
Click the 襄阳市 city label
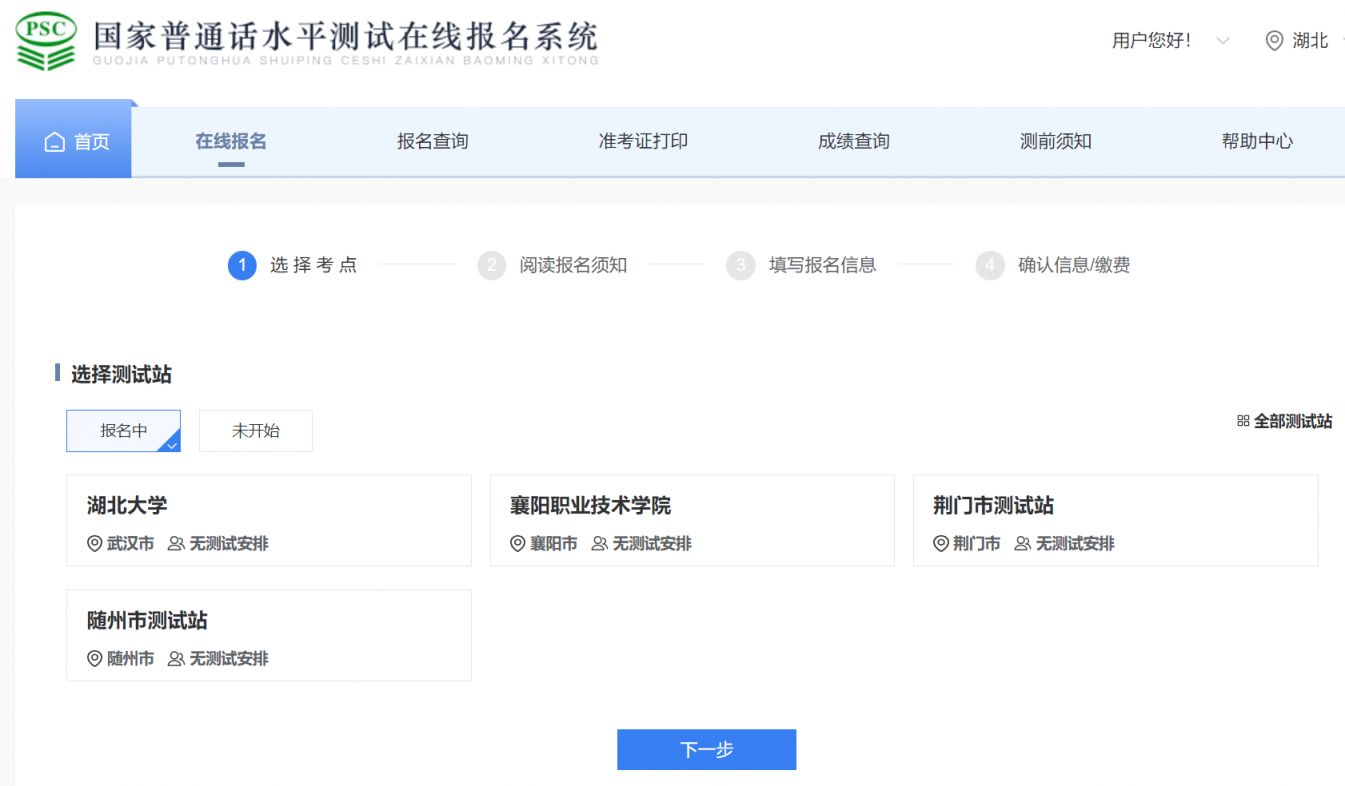click(x=554, y=544)
